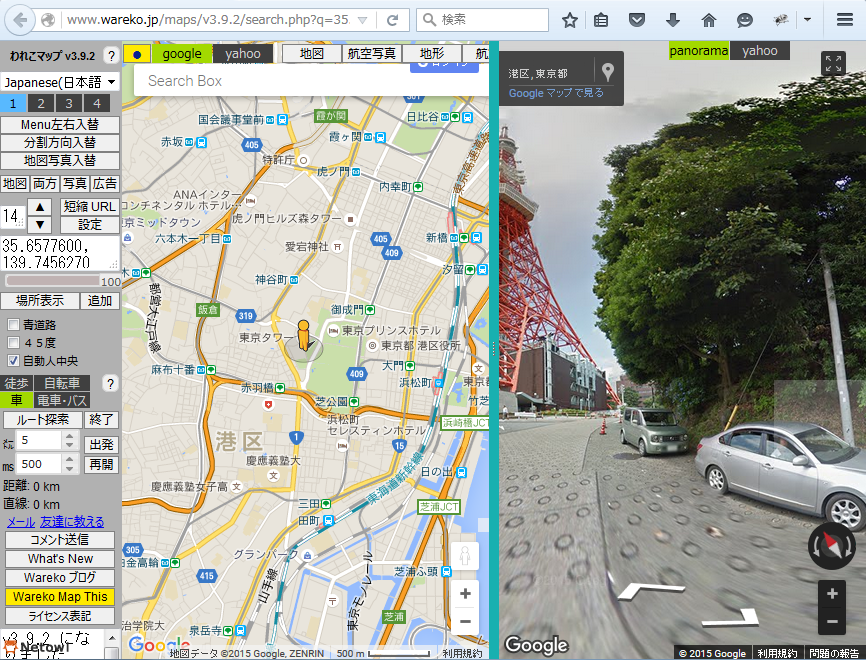
Task: Select 車 travel mode
Action: (x=17, y=400)
